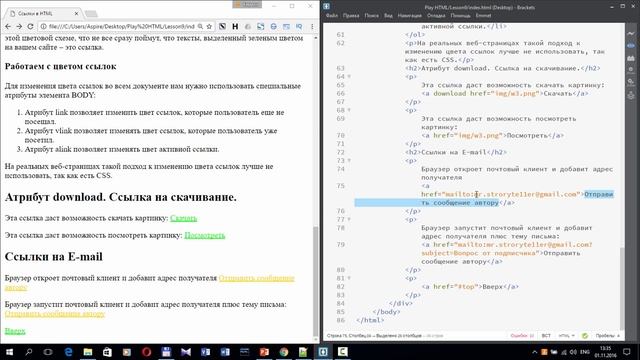Open Windows Start menu
The width and height of the screenshot is (640, 360).
click(9, 352)
